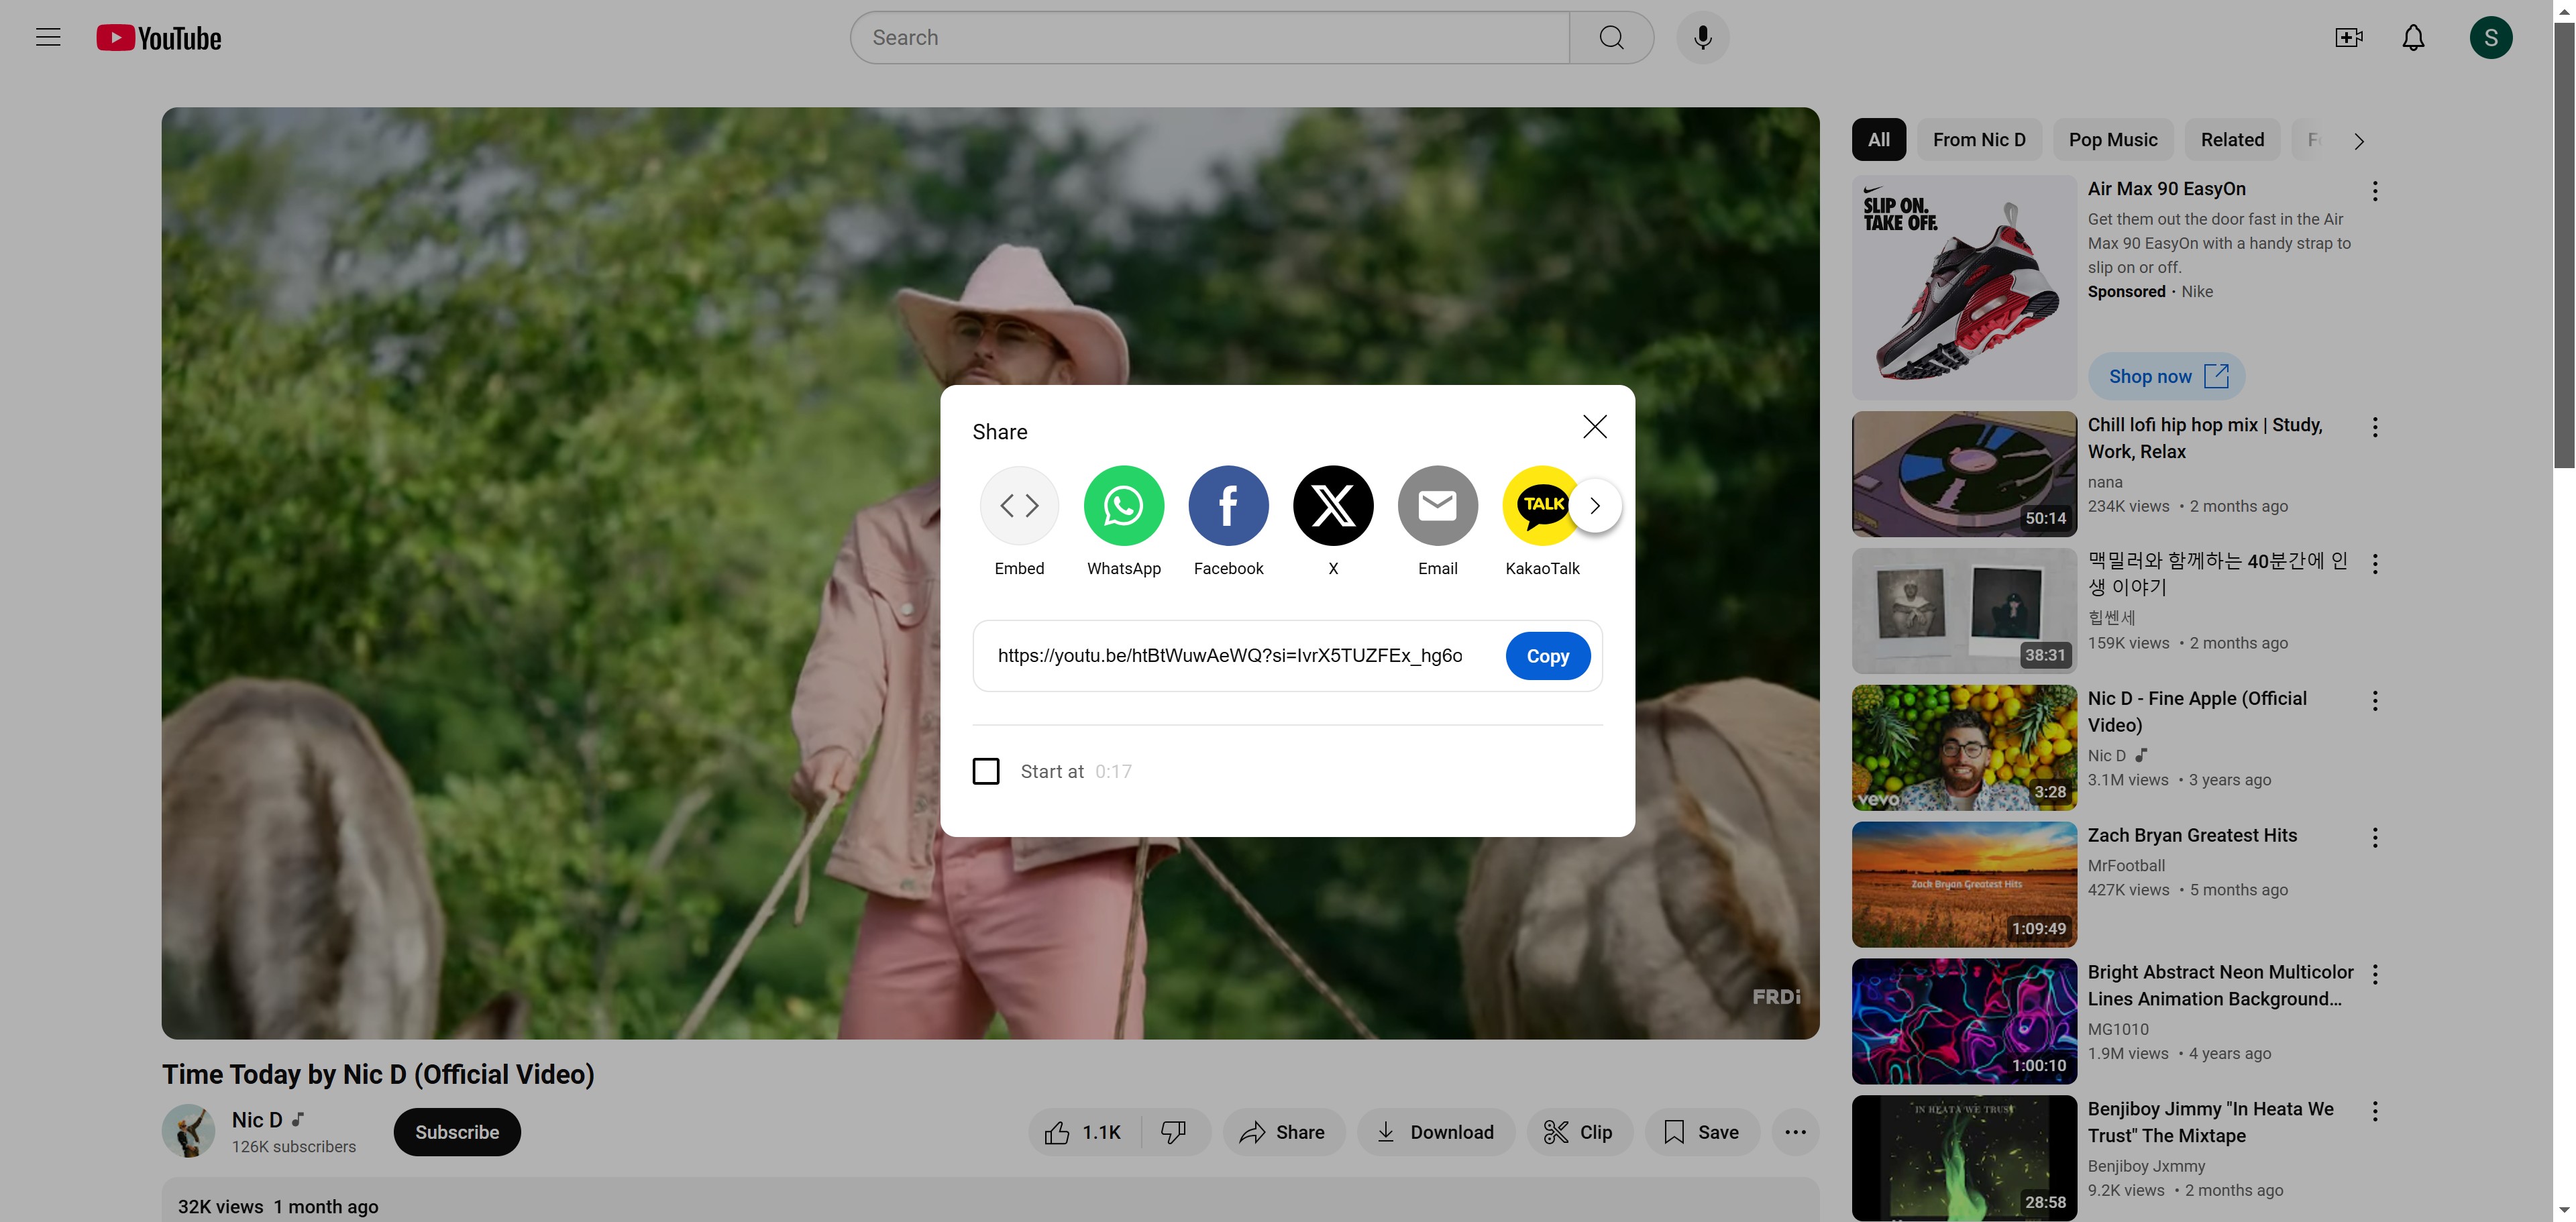Enable the Start at checkbox
Viewport: 2576px width, 1222px height.
click(x=986, y=771)
